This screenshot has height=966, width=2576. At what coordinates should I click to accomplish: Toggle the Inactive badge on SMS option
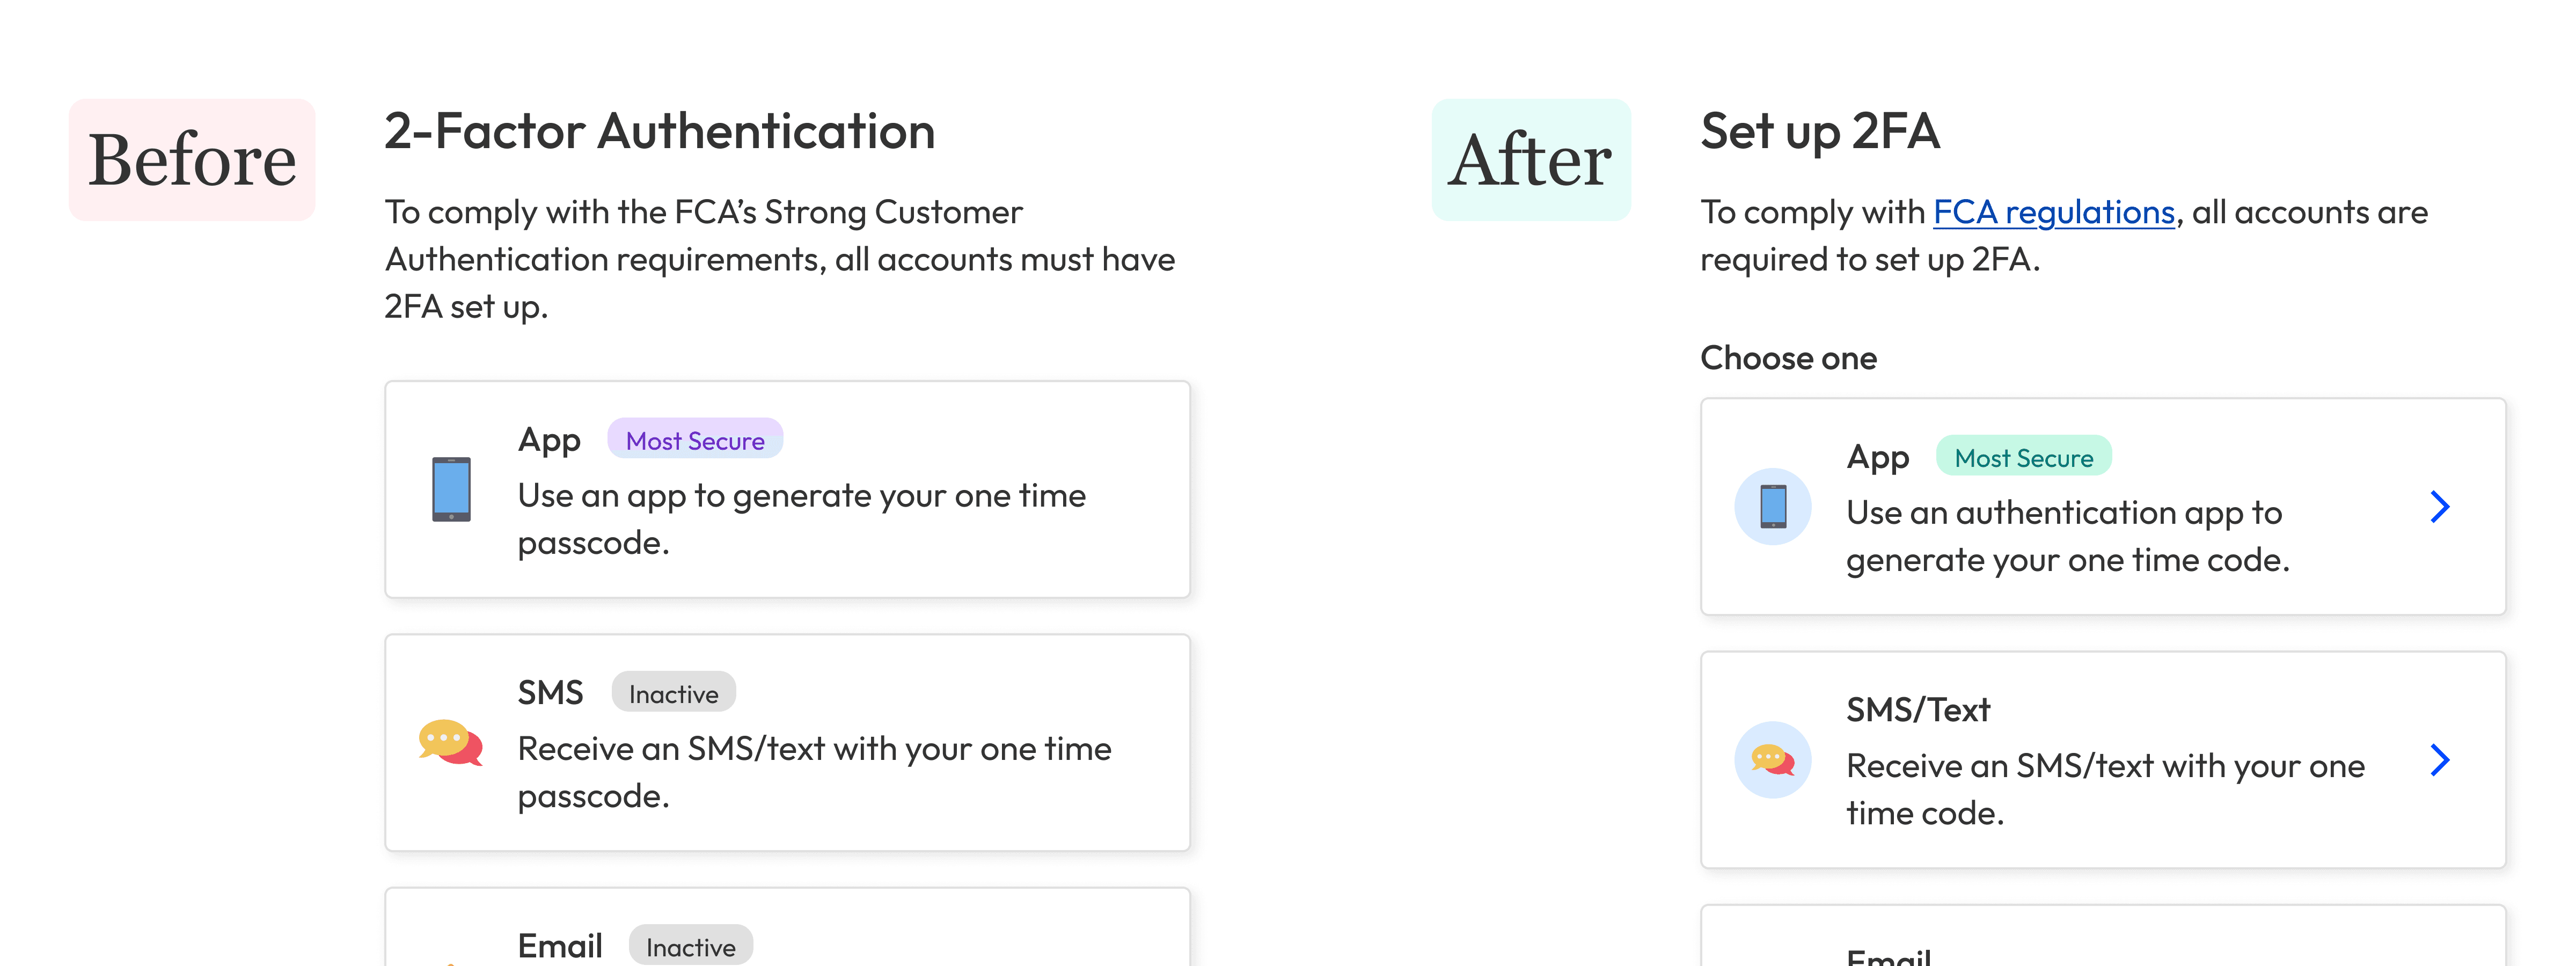pos(673,692)
